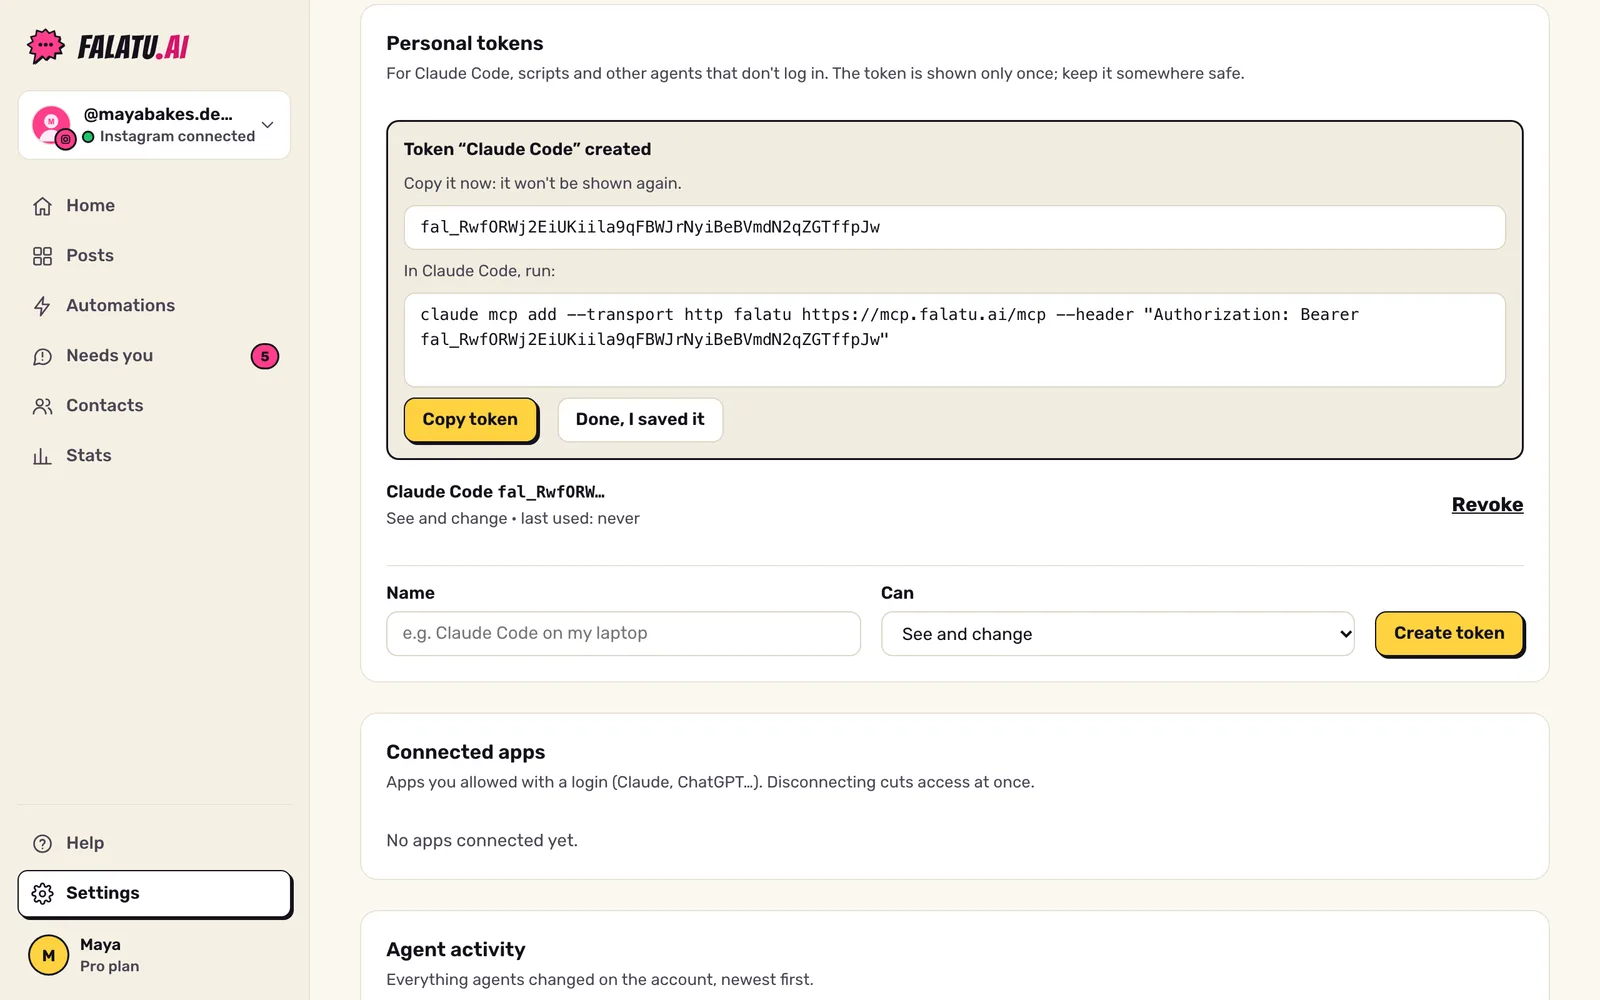Click the Create token button

(1449, 634)
